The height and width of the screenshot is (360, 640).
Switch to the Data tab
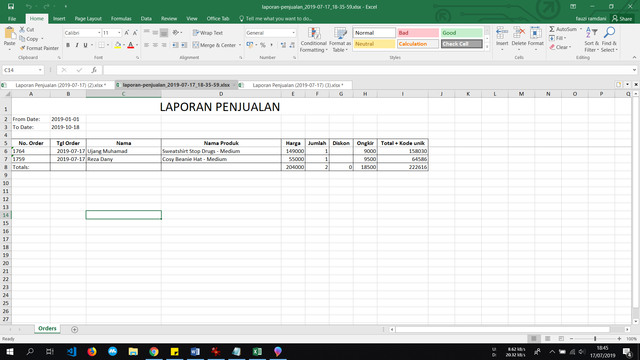coord(146,19)
